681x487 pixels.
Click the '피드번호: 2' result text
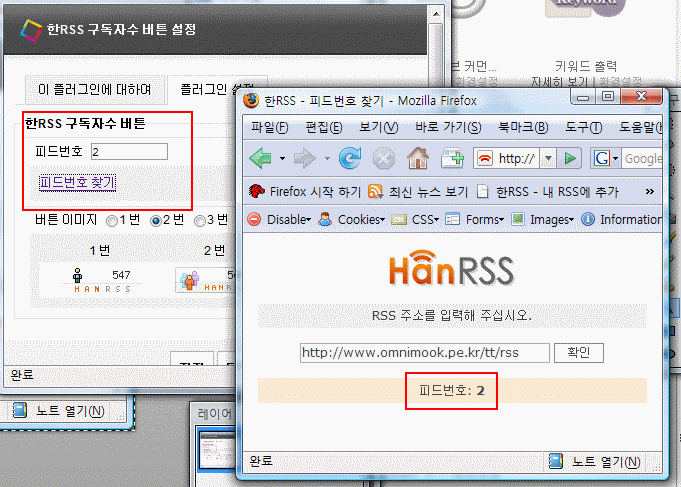pyautogui.click(x=452, y=391)
